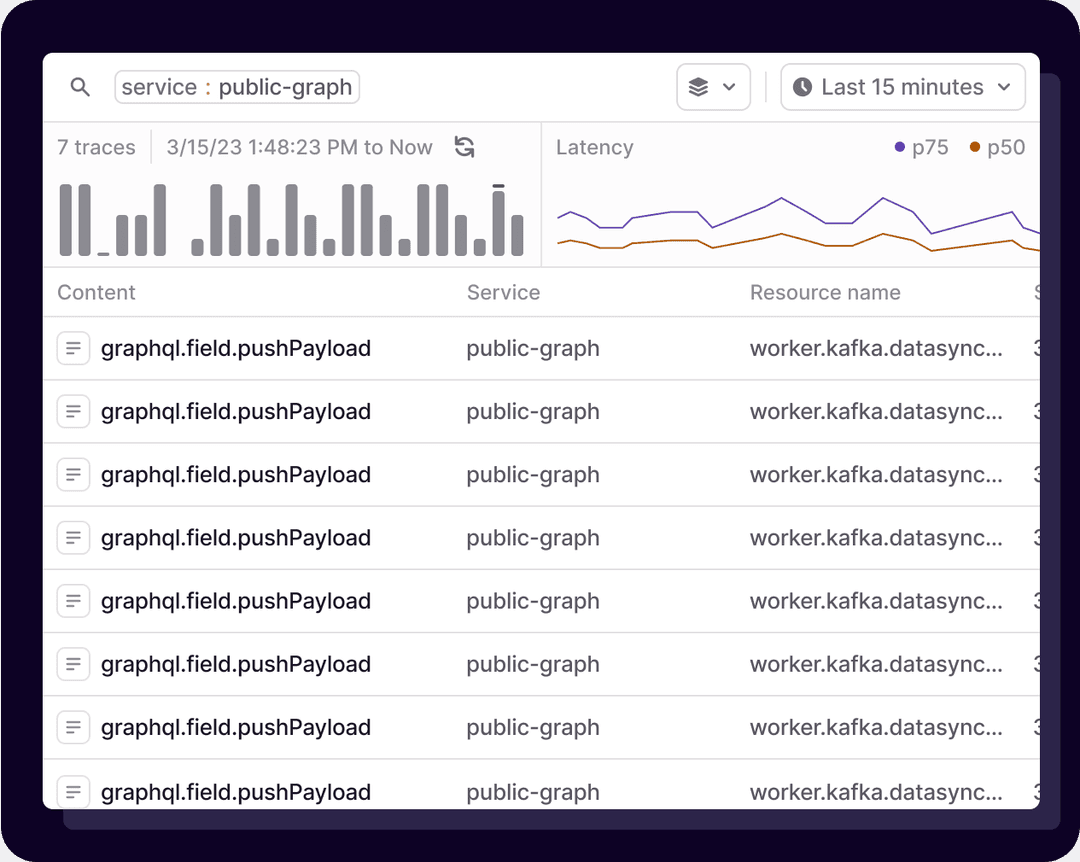Click the log icon in first row
This screenshot has height=862, width=1080.
pyautogui.click(x=73, y=349)
